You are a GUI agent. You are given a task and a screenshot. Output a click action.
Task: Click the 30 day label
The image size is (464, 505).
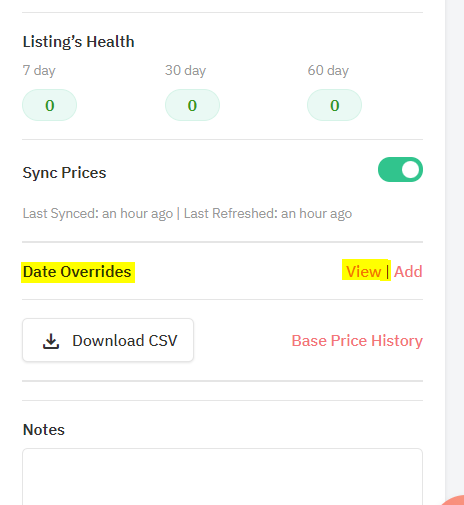point(185,71)
